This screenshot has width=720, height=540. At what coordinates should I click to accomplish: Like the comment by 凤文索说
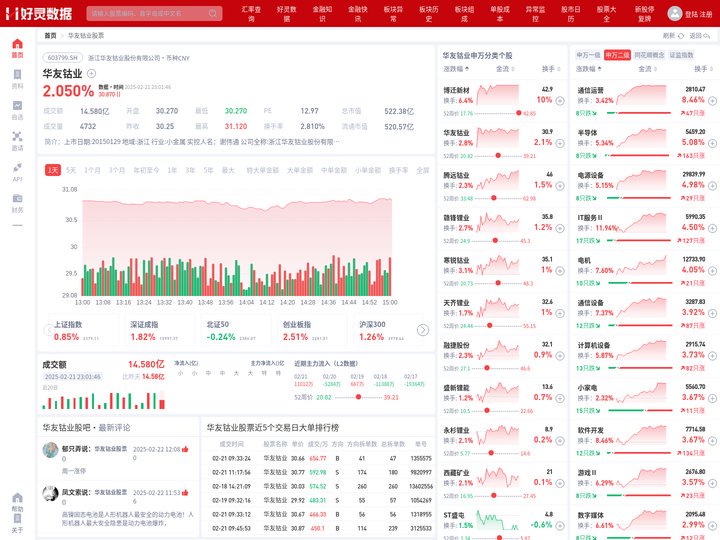185,493
